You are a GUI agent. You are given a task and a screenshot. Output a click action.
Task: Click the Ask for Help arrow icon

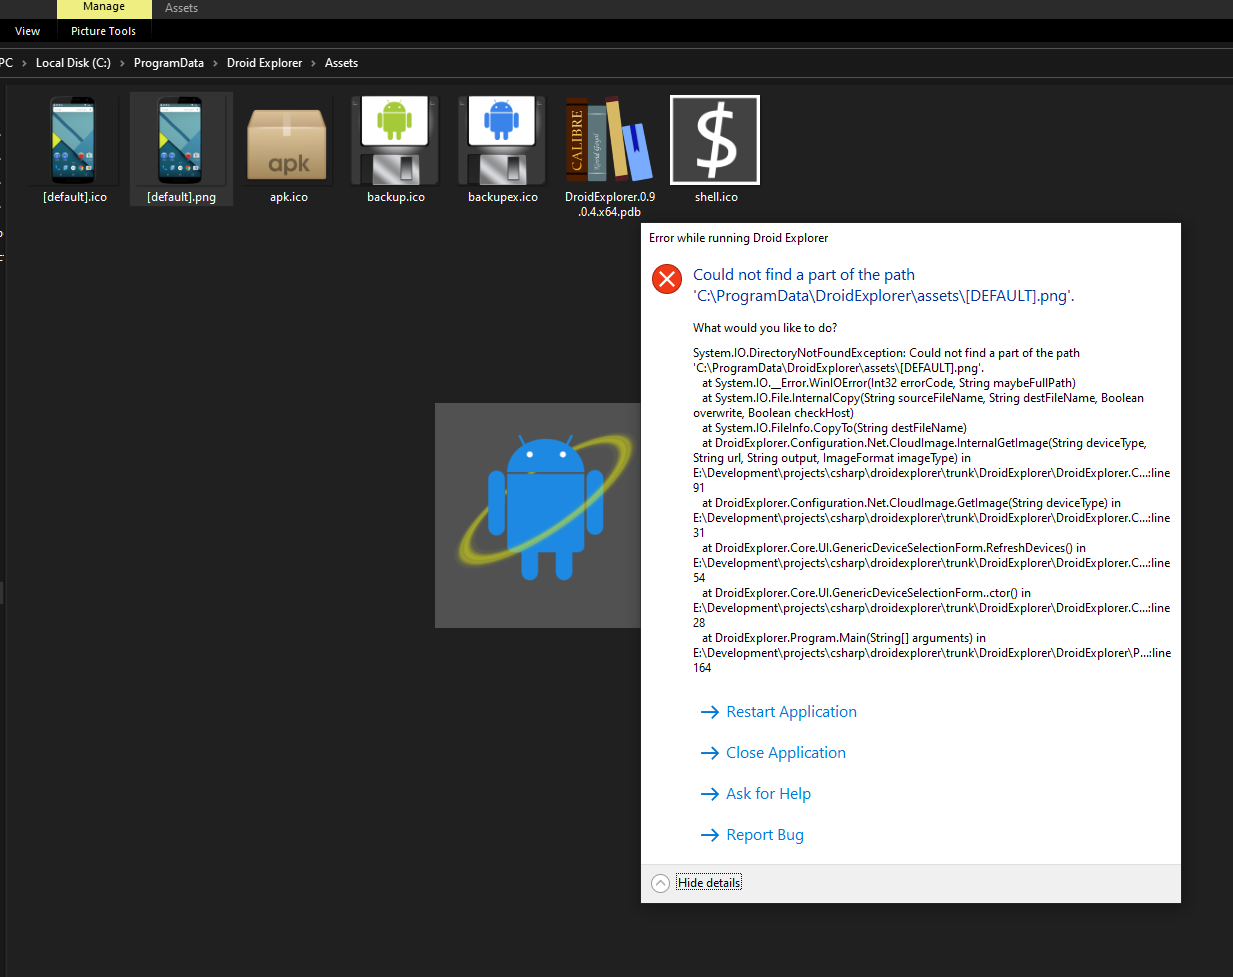point(710,794)
